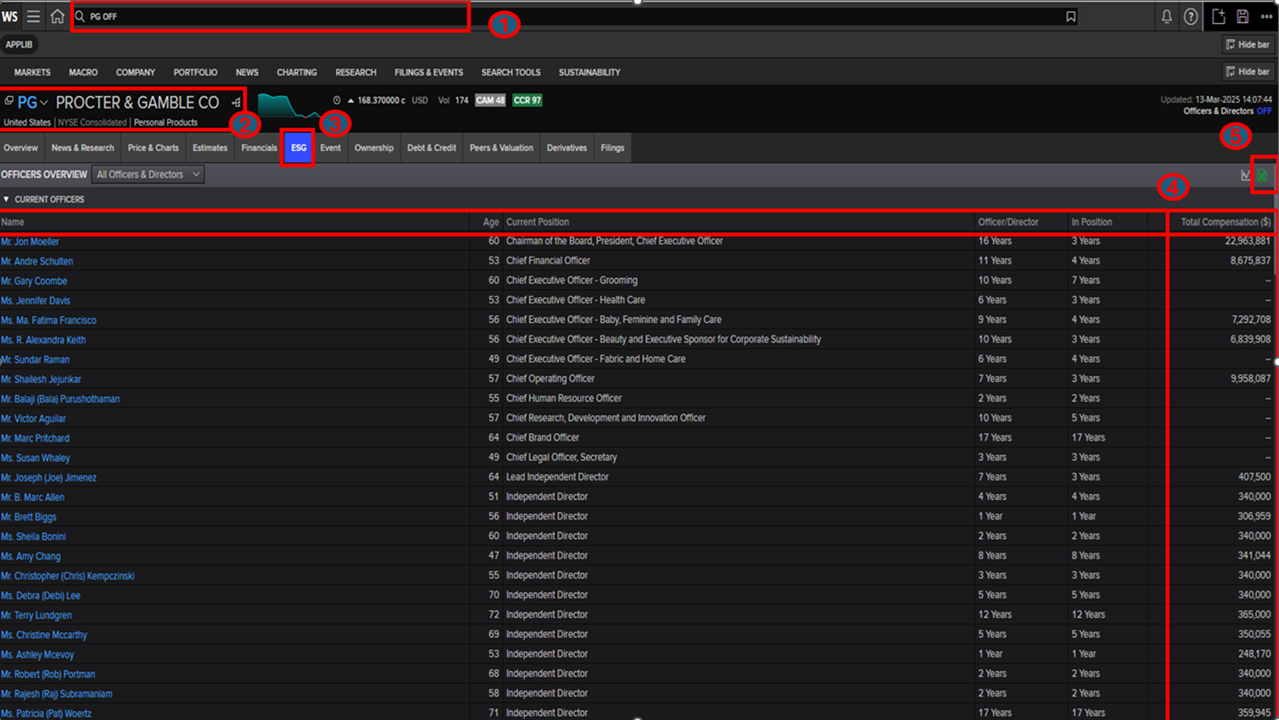Open the three-dots more options menu
Image resolution: width=1279 pixels, height=720 pixels.
coord(1265,16)
